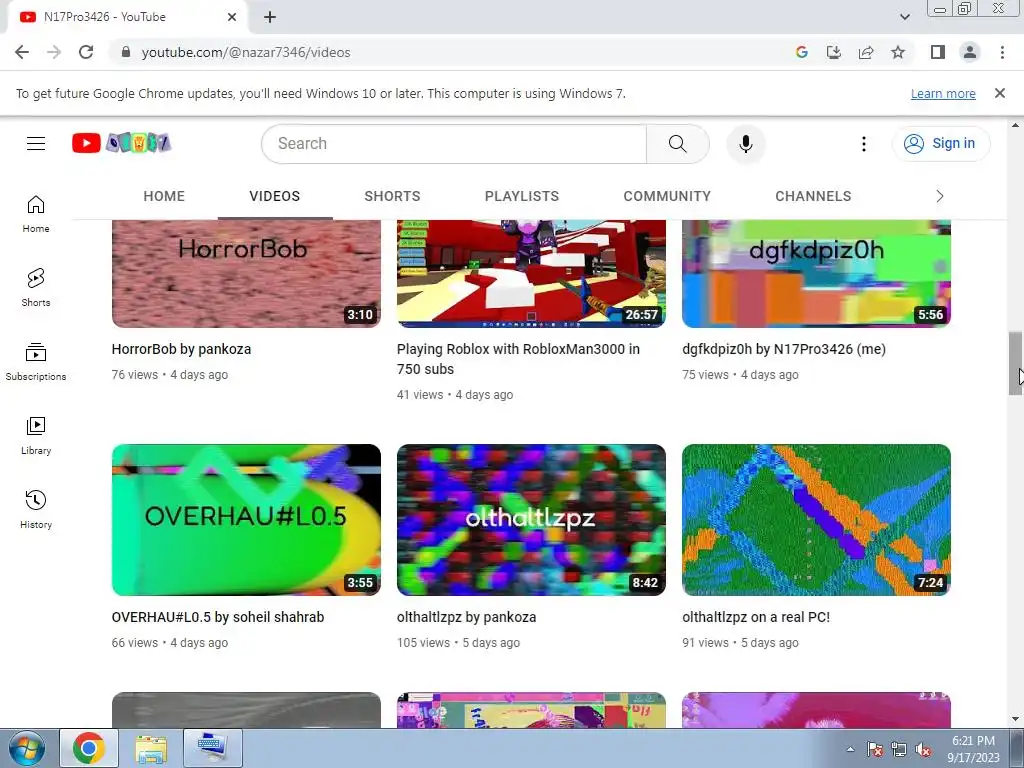Go to Home in the sidebar
This screenshot has height=768, width=1024.
pyautogui.click(x=36, y=214)
